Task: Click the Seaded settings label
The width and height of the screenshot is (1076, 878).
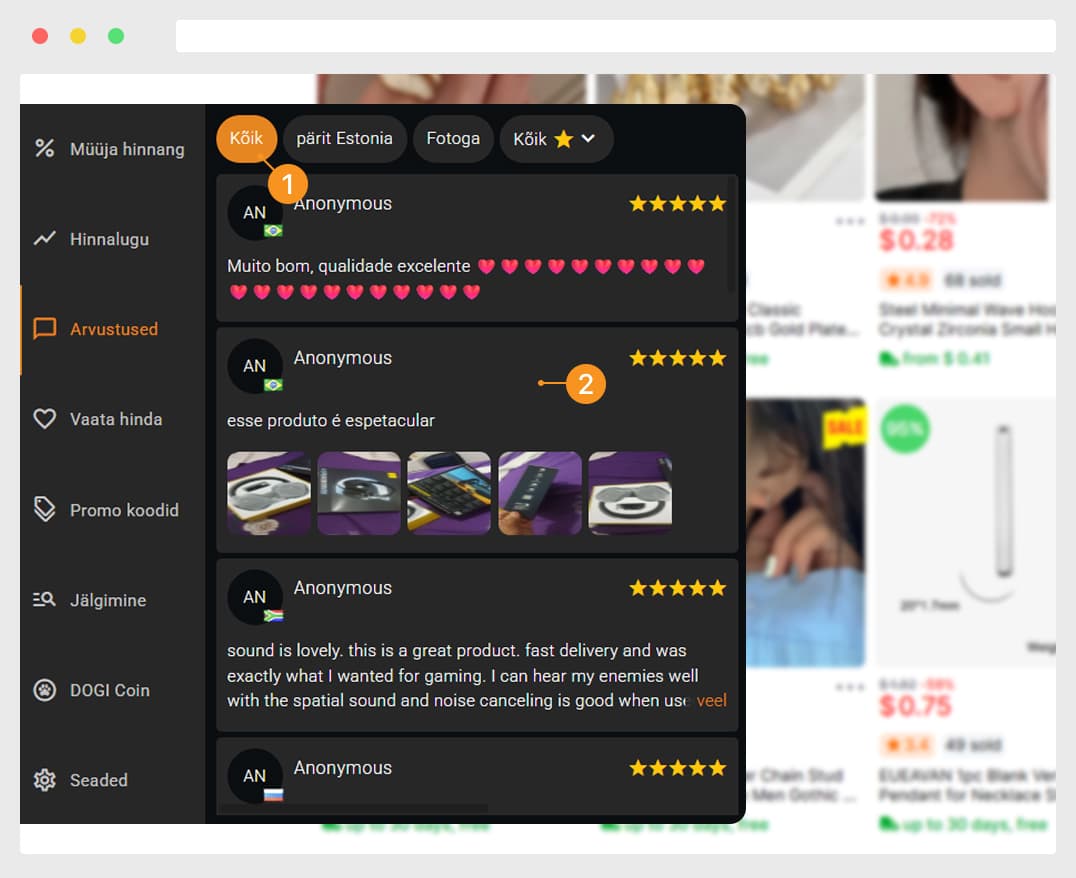Action: 99,781
